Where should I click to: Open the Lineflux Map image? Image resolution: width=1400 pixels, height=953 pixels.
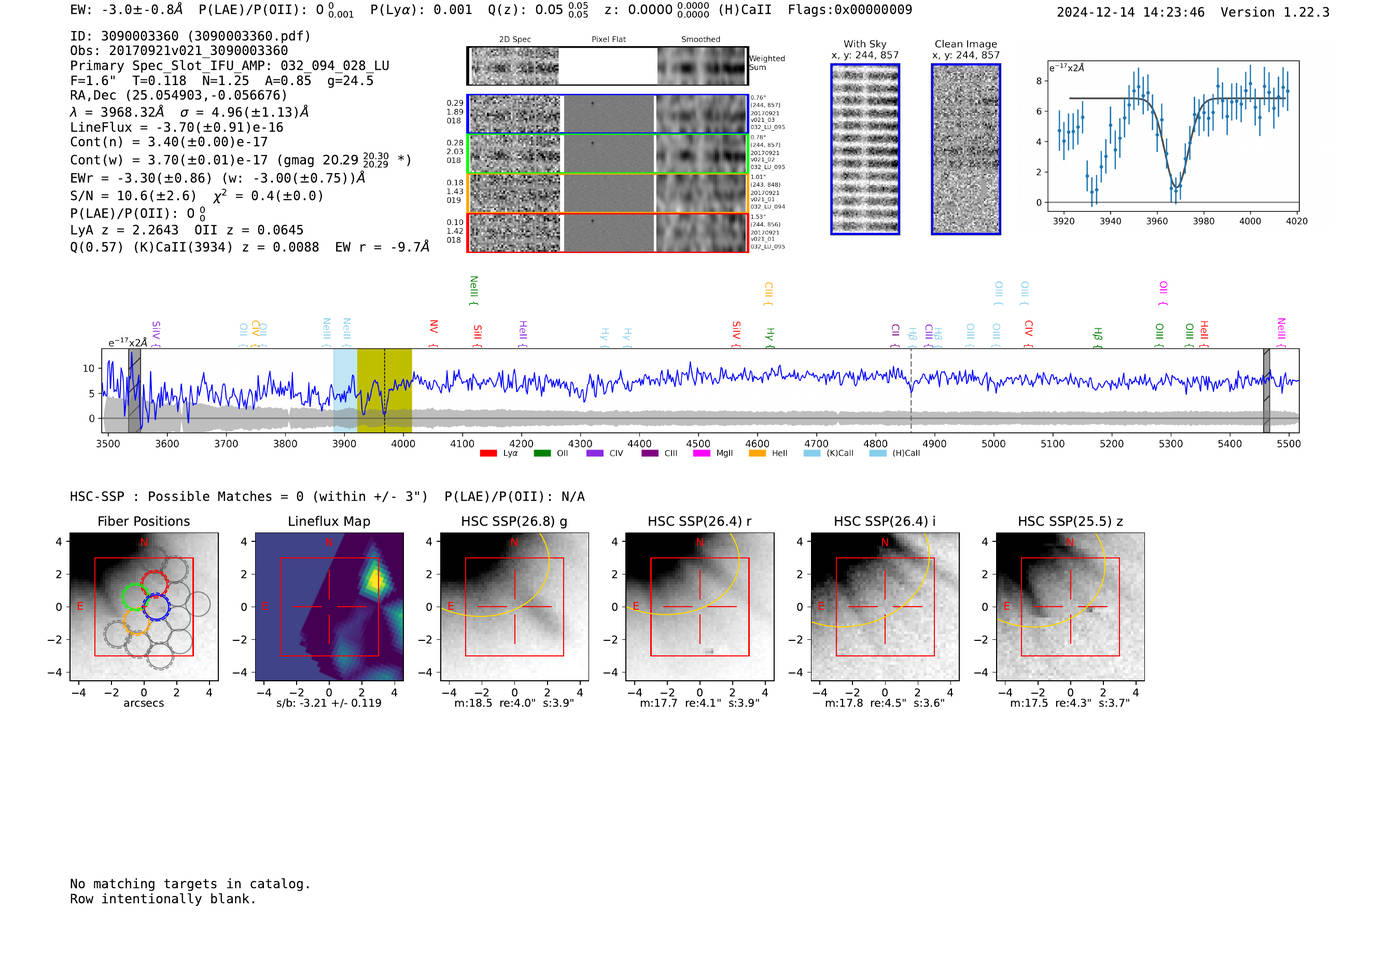click(329, 607)
